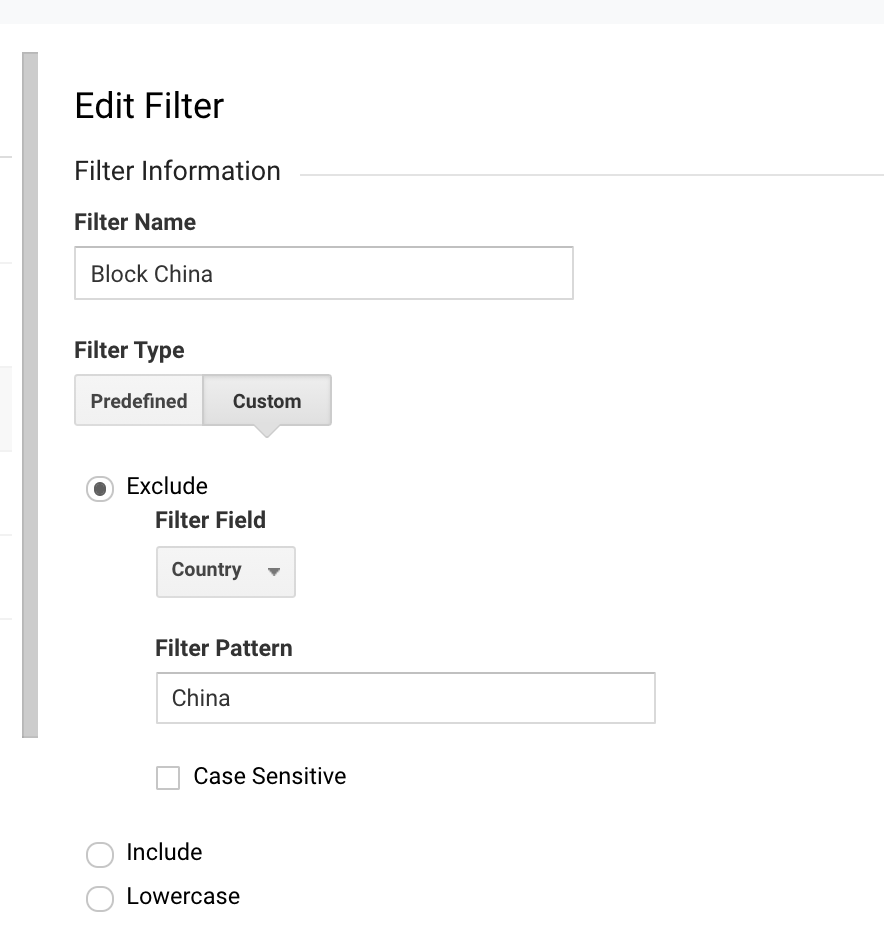Image resolution: width=884 pixels, height=948 pixels.
Task: Click the Filter Field label above Country
Action: [210, 520]
